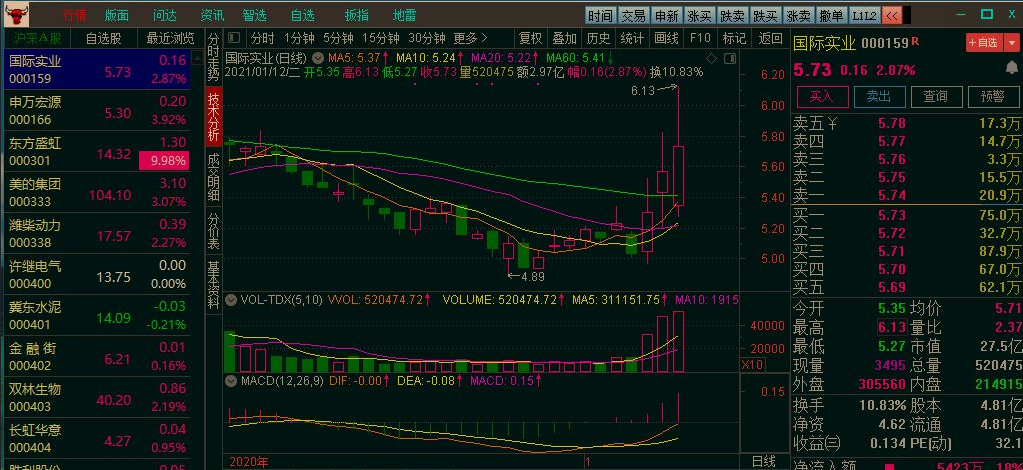Open the 资讯 menu
This screenshot has height=470, width=1023.
click(212, 15)
